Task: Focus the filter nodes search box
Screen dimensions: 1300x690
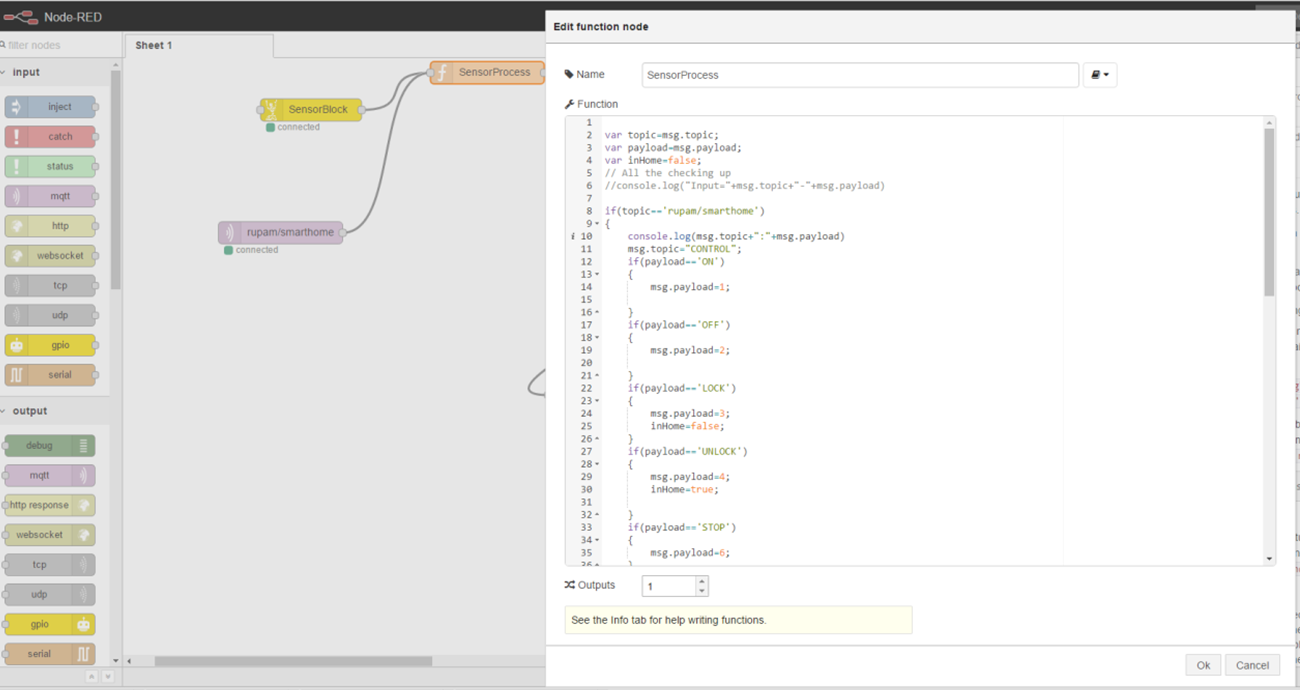Action: pos(58,45)
